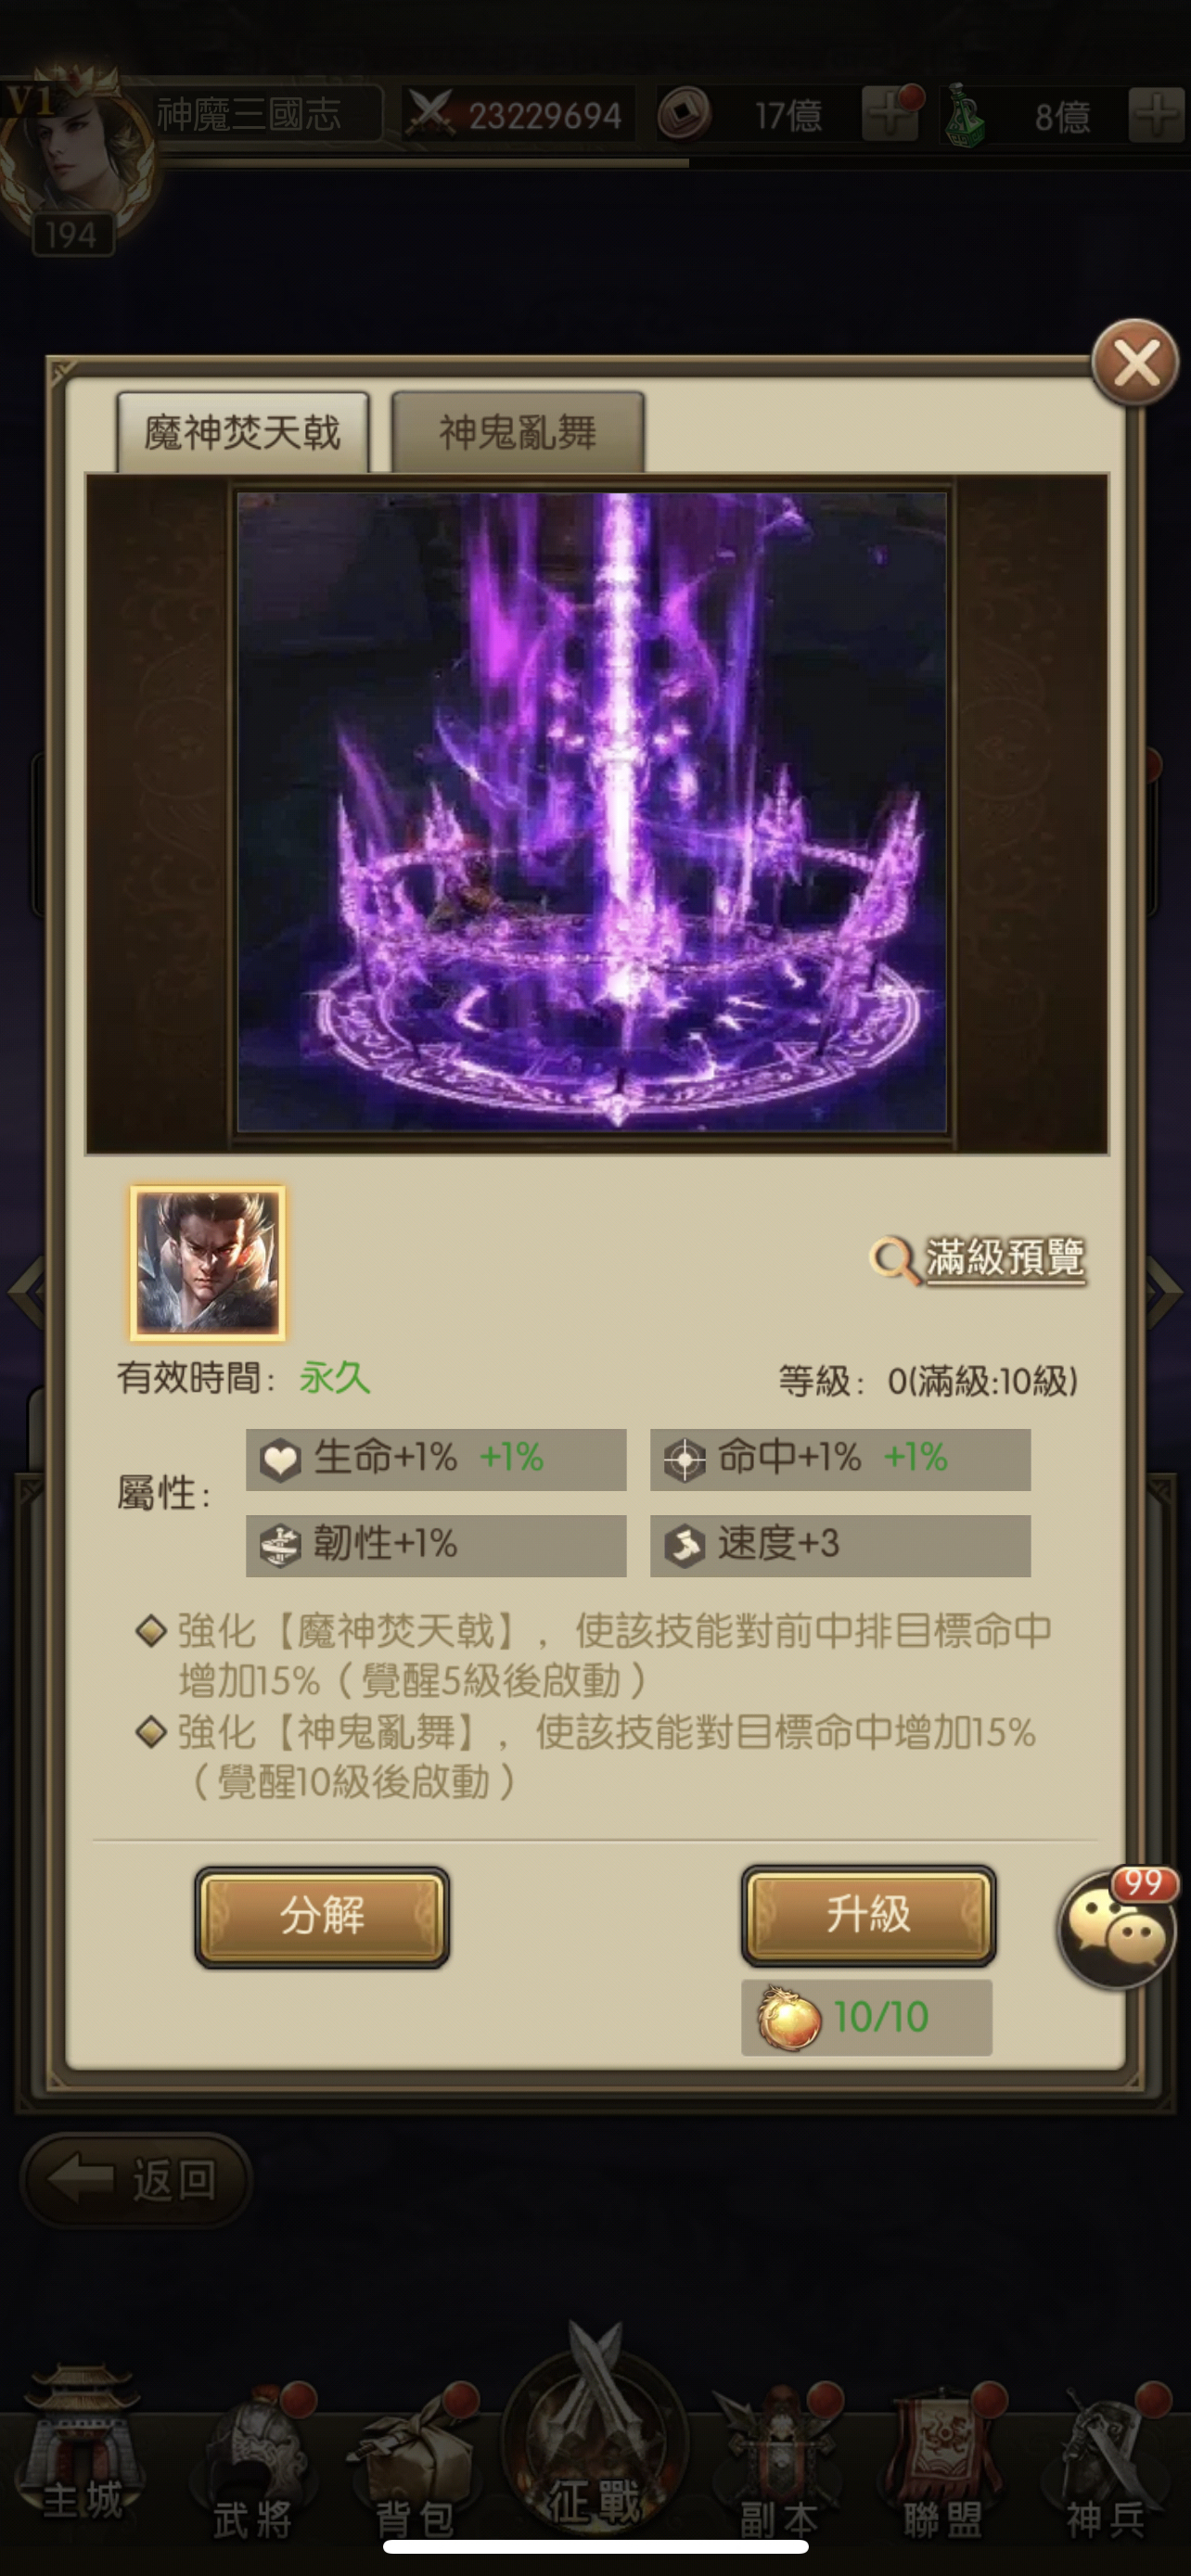Tap the 返回 back button
This screenshot has height=2576, width=1191.
pyautogui.click(x=136, y=2179)
